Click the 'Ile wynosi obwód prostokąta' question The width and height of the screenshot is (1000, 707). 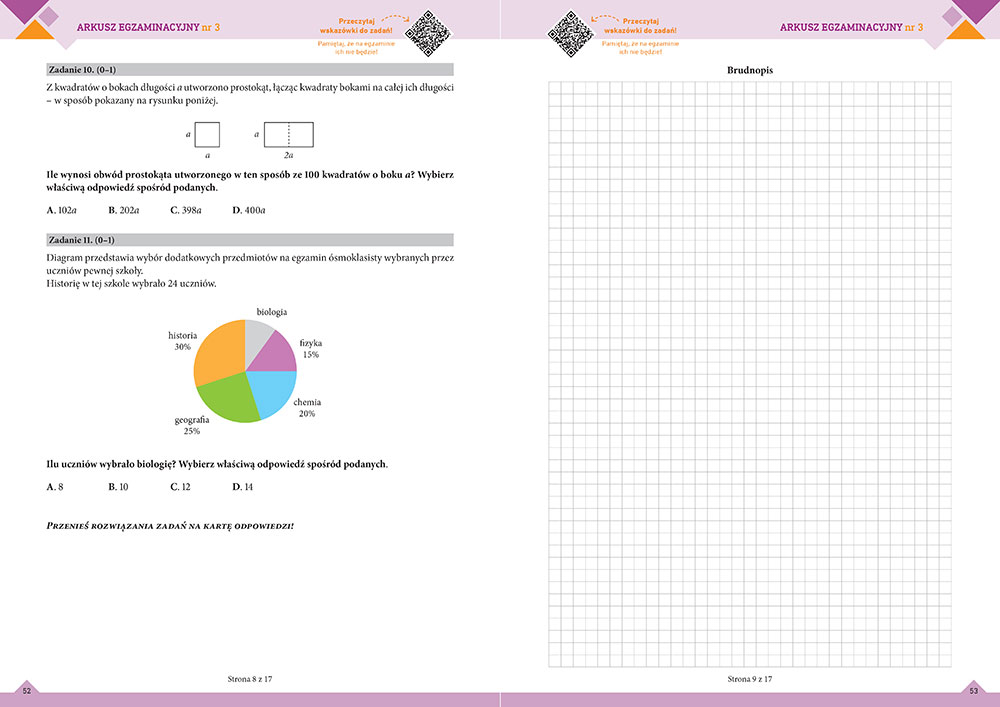(250, 181)
